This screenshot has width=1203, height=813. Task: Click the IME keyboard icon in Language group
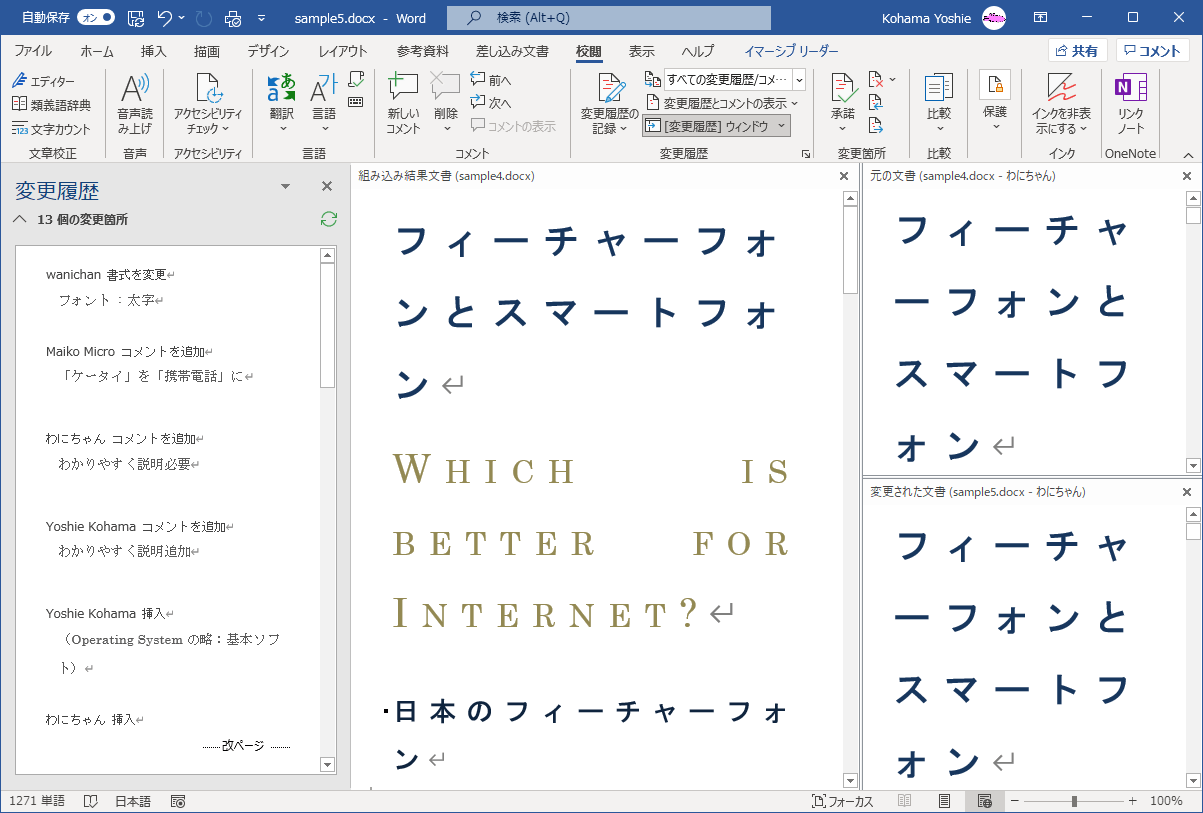(x=356, y=101)
